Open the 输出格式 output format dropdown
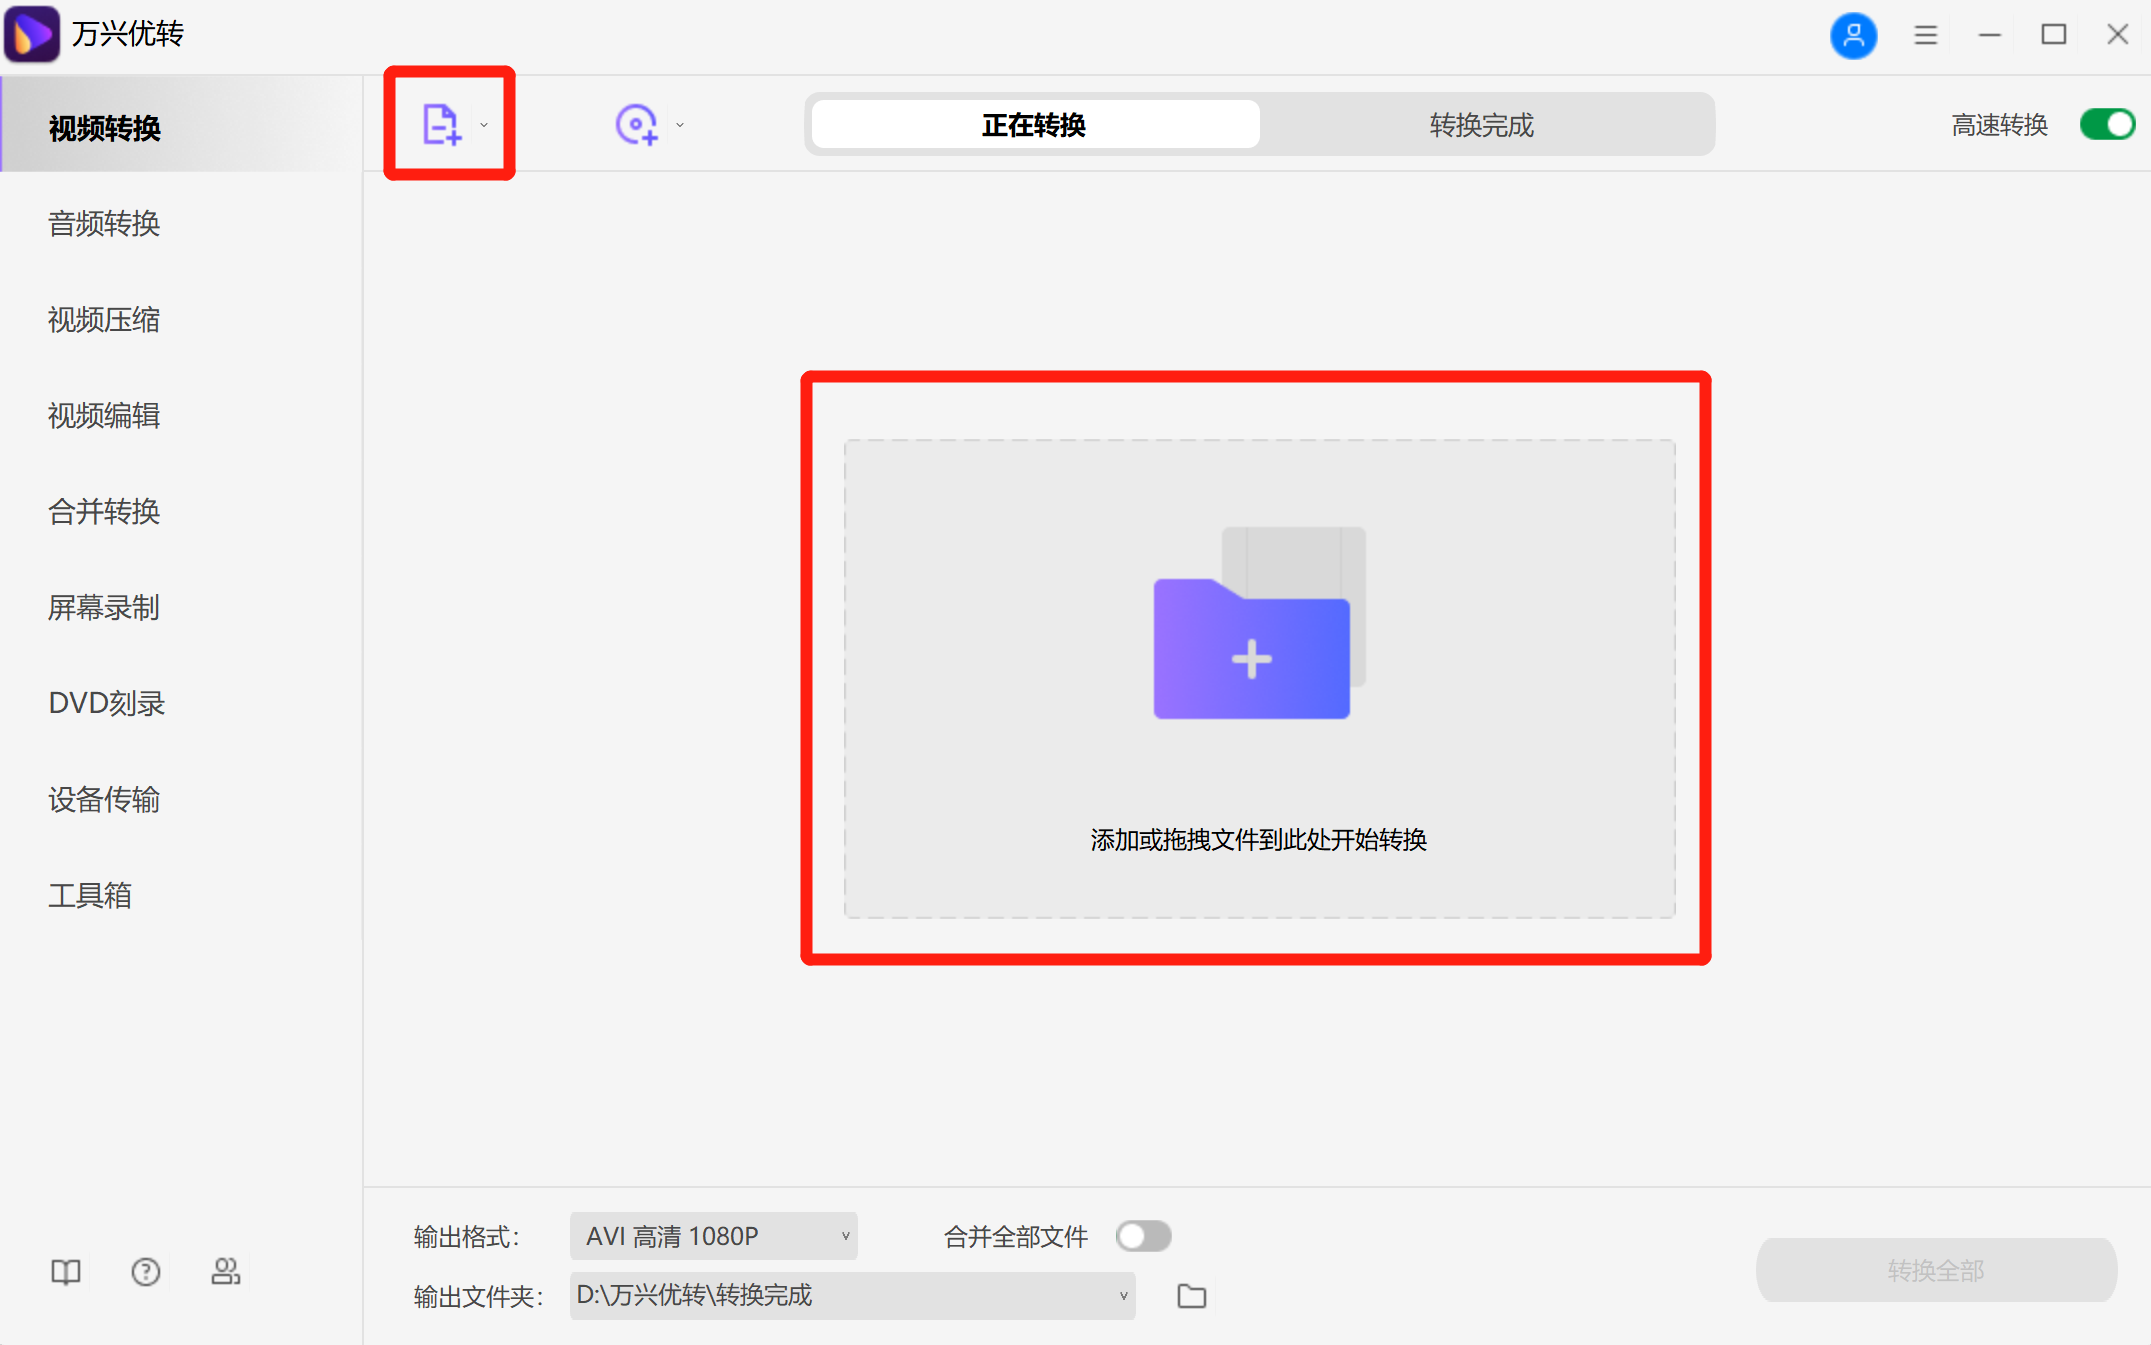 coord(713,1236)
